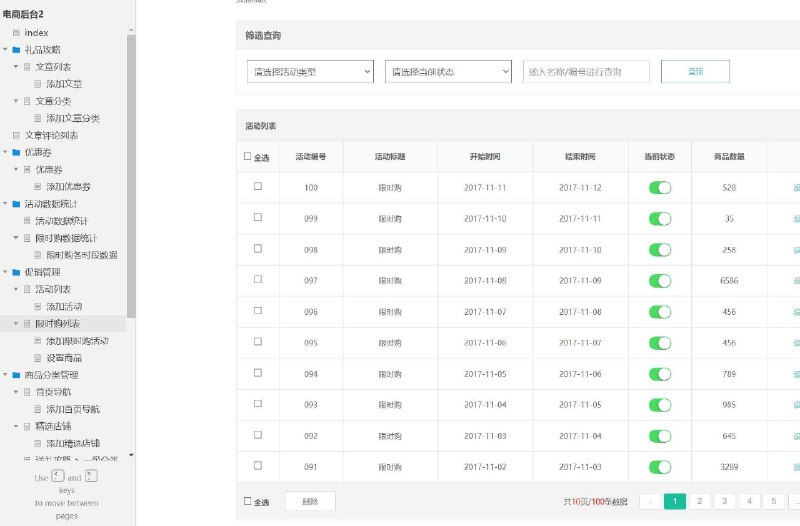Click the right arrow key icon in the hint

click(x=91, y=476)
